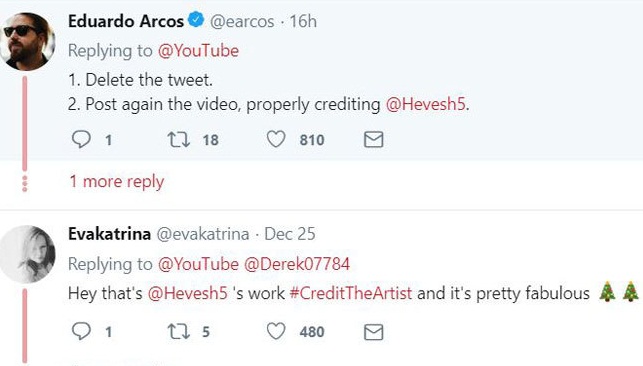
Task: Retweet Eduardo Arcos's tweet
Action: (x=179, y=139)
